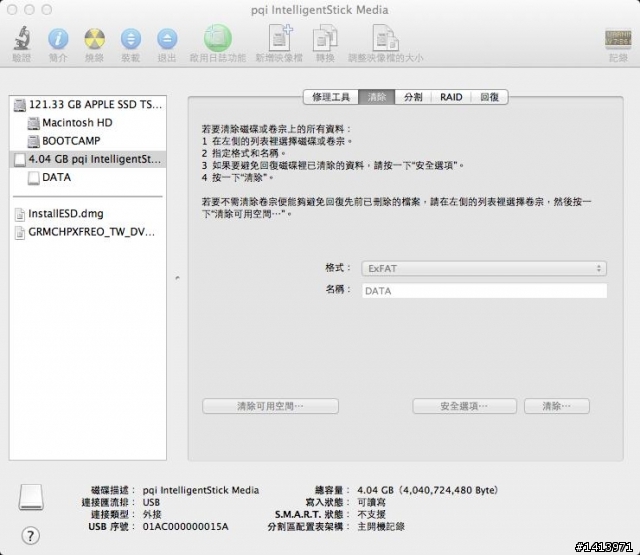Select InstallESD.dmg disk image
The width and height of the screenshot is (640, 555).
(88, 214)
